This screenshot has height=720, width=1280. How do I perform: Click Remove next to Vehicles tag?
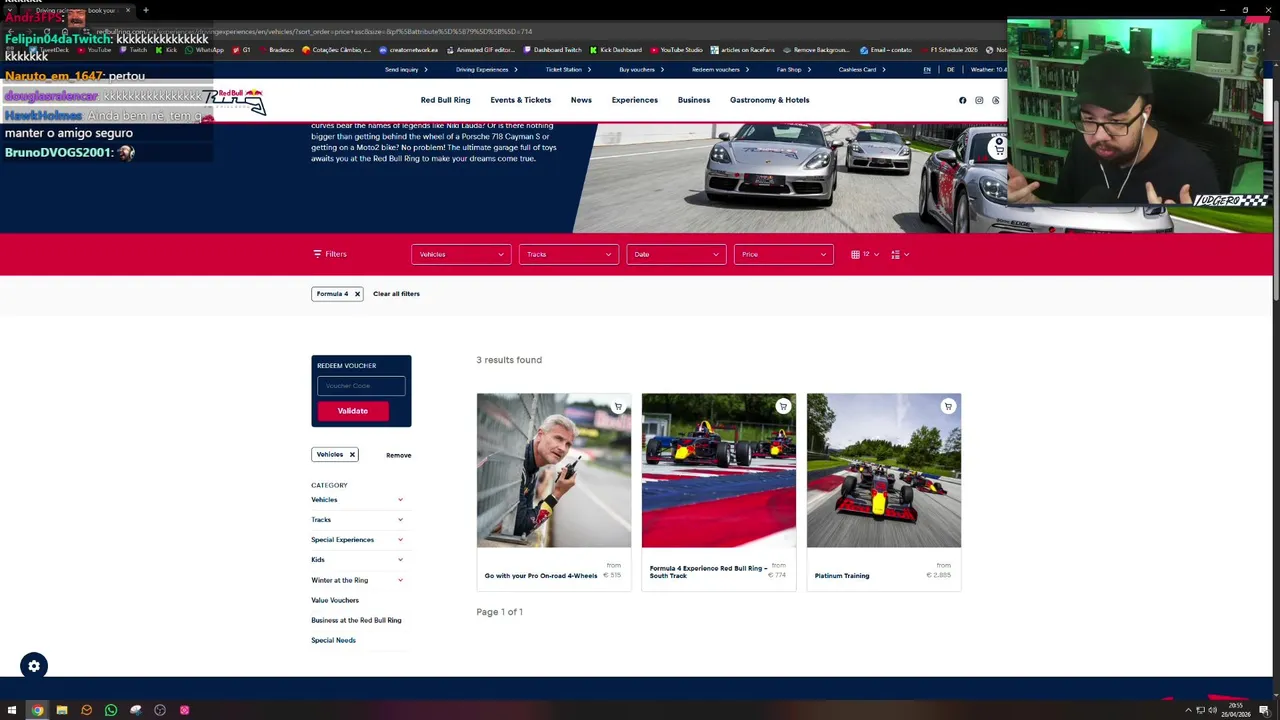(398, 455)
